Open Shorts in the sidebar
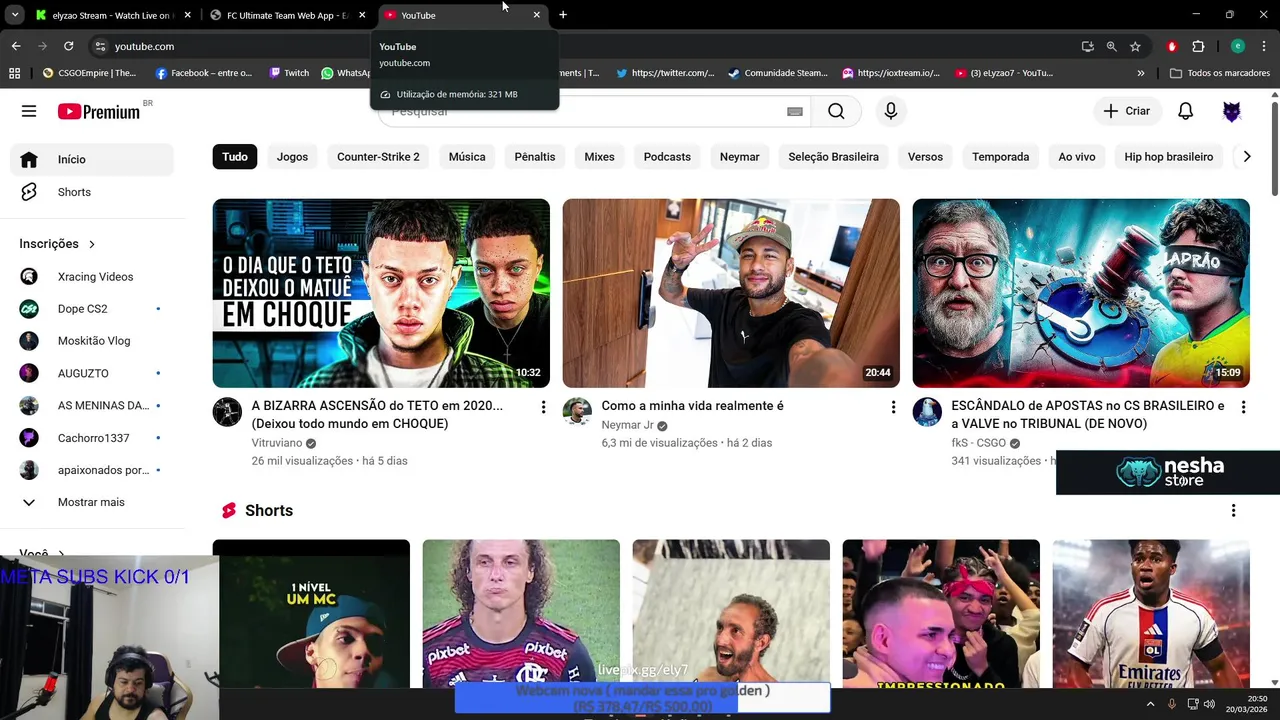This screenshot has width=1280, height=720. point(92,192)
